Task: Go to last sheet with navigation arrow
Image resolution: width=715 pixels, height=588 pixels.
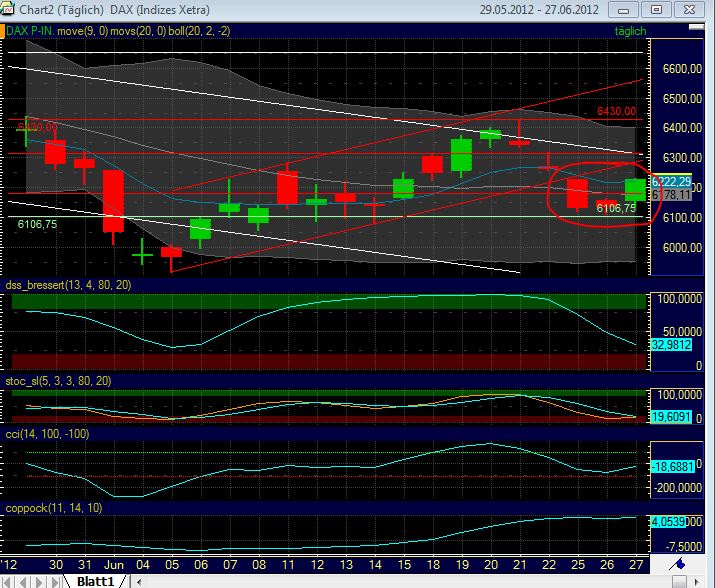Action: (55, 582)
